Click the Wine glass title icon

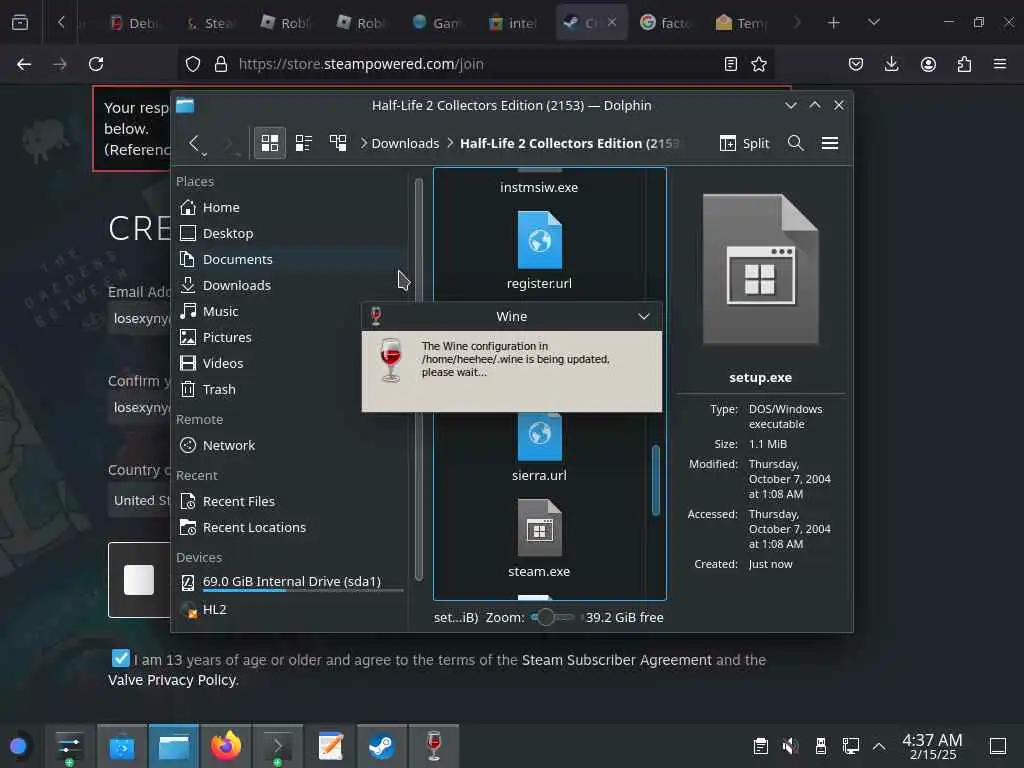376,316
